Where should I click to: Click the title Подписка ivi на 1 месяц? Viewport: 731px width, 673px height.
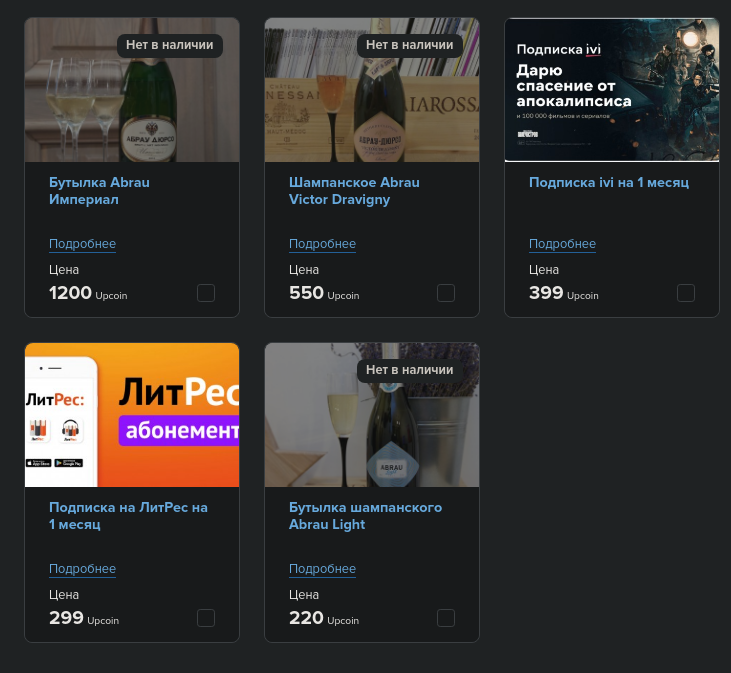pos(609,182)
